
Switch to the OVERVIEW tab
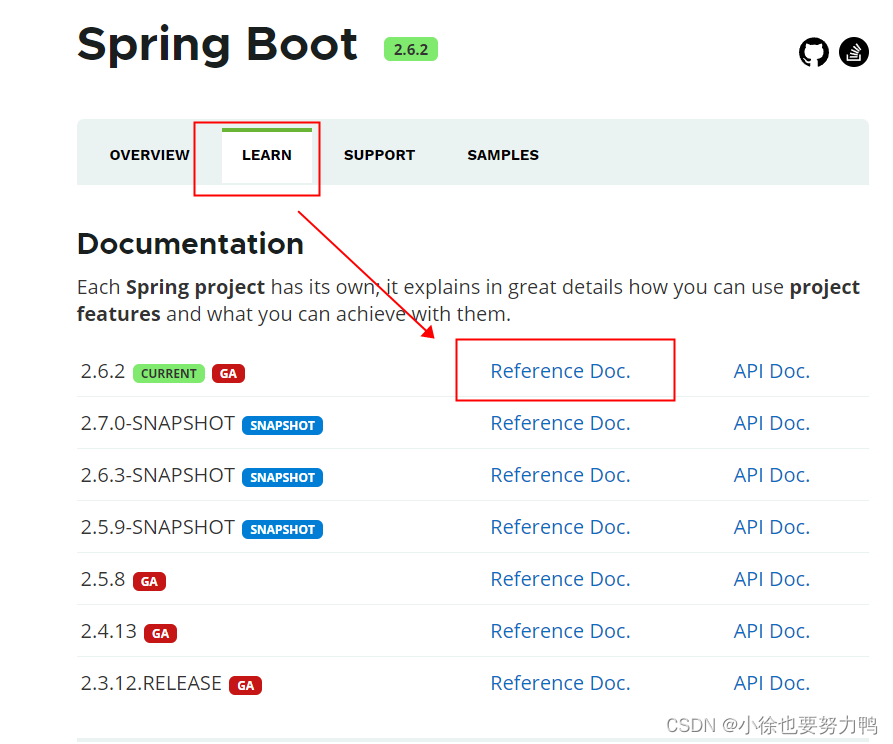[149, 155]
